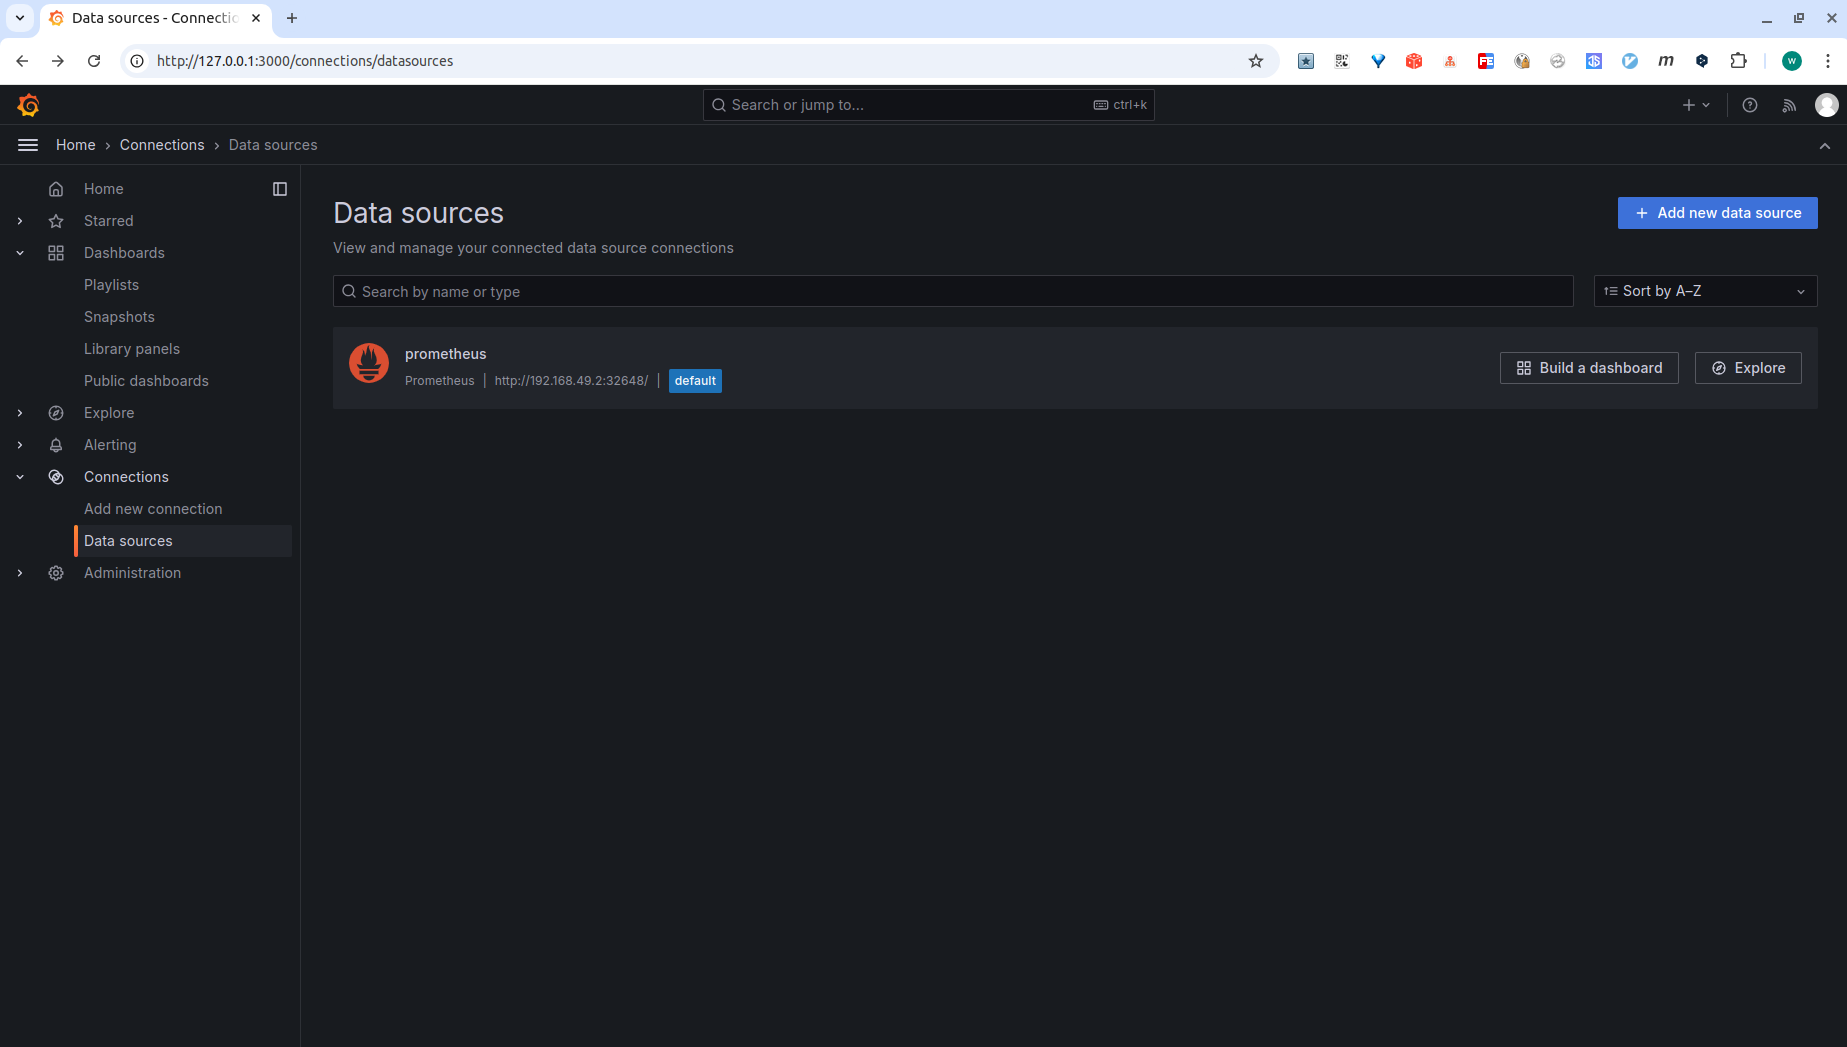Click the Alerting bell icon
The height and width of the screenshot is (1047, 1847).
click(x=56, y=445)
